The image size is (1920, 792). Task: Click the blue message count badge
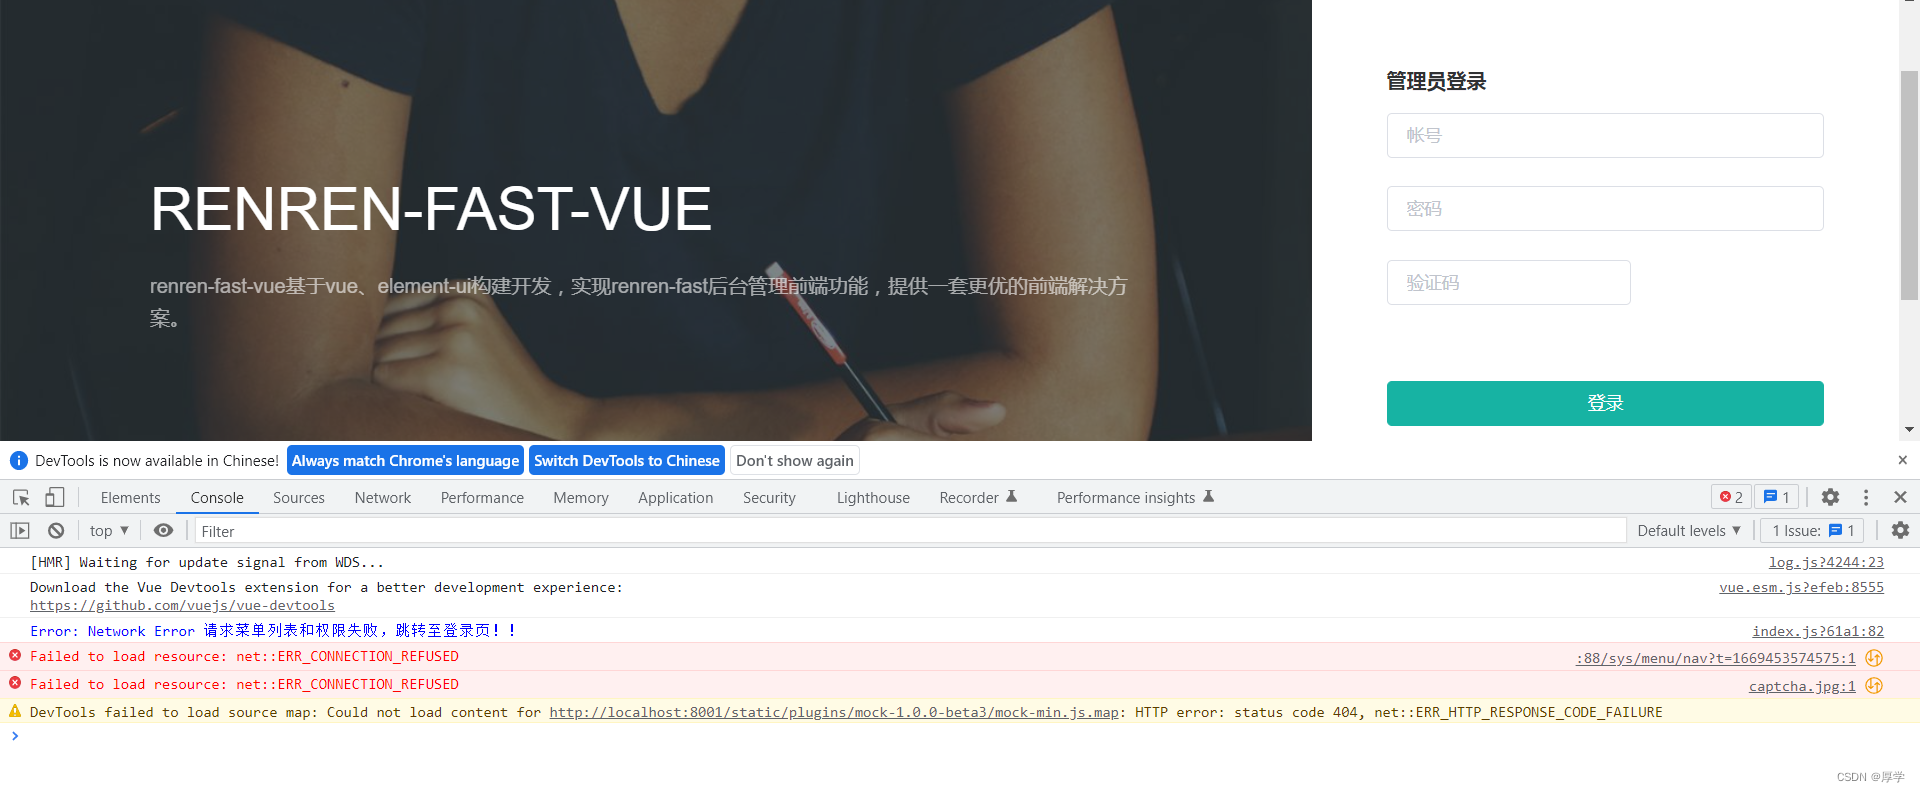coord(1777,497)
